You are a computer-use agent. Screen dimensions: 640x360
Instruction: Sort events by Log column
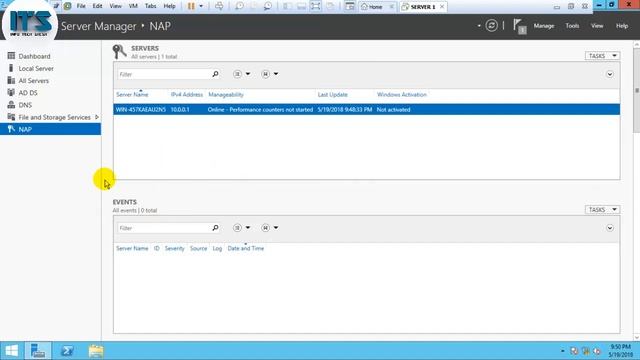point(217,249)
